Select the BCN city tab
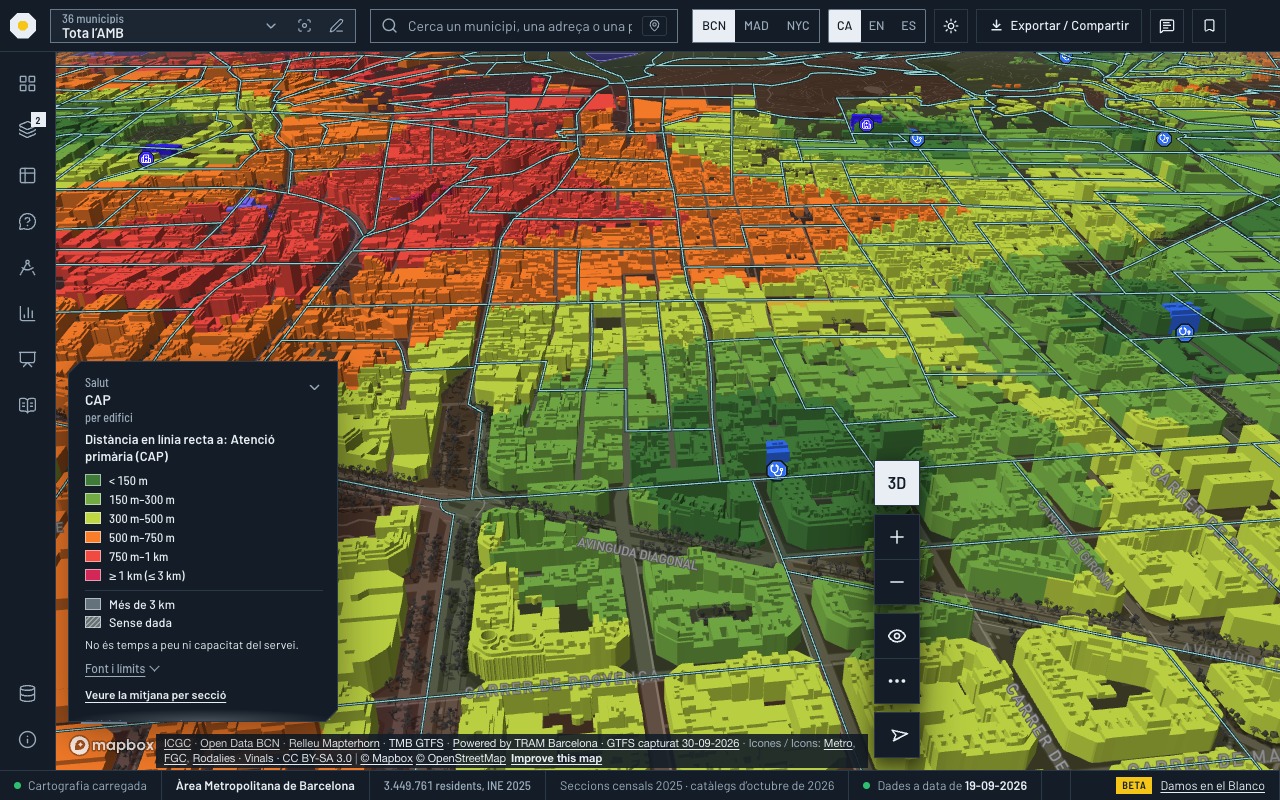The width and height of the screenshot is (1280, 800). [x=714, y=26]
